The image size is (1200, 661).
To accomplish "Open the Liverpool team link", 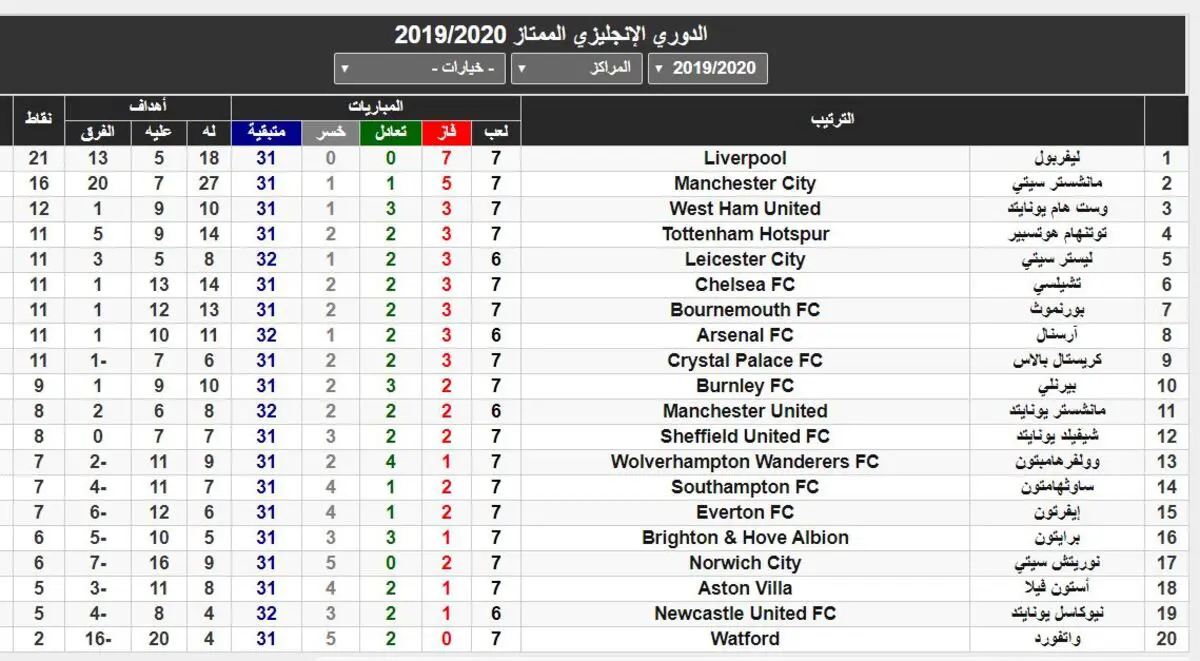I will pos(745,158).
